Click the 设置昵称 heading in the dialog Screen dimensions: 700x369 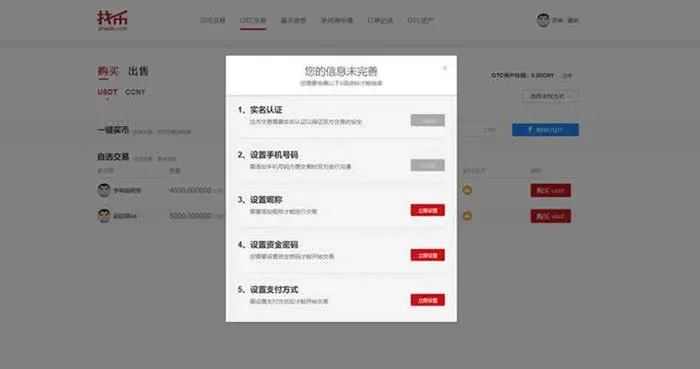pyautogui.click(x=266, y=200)
